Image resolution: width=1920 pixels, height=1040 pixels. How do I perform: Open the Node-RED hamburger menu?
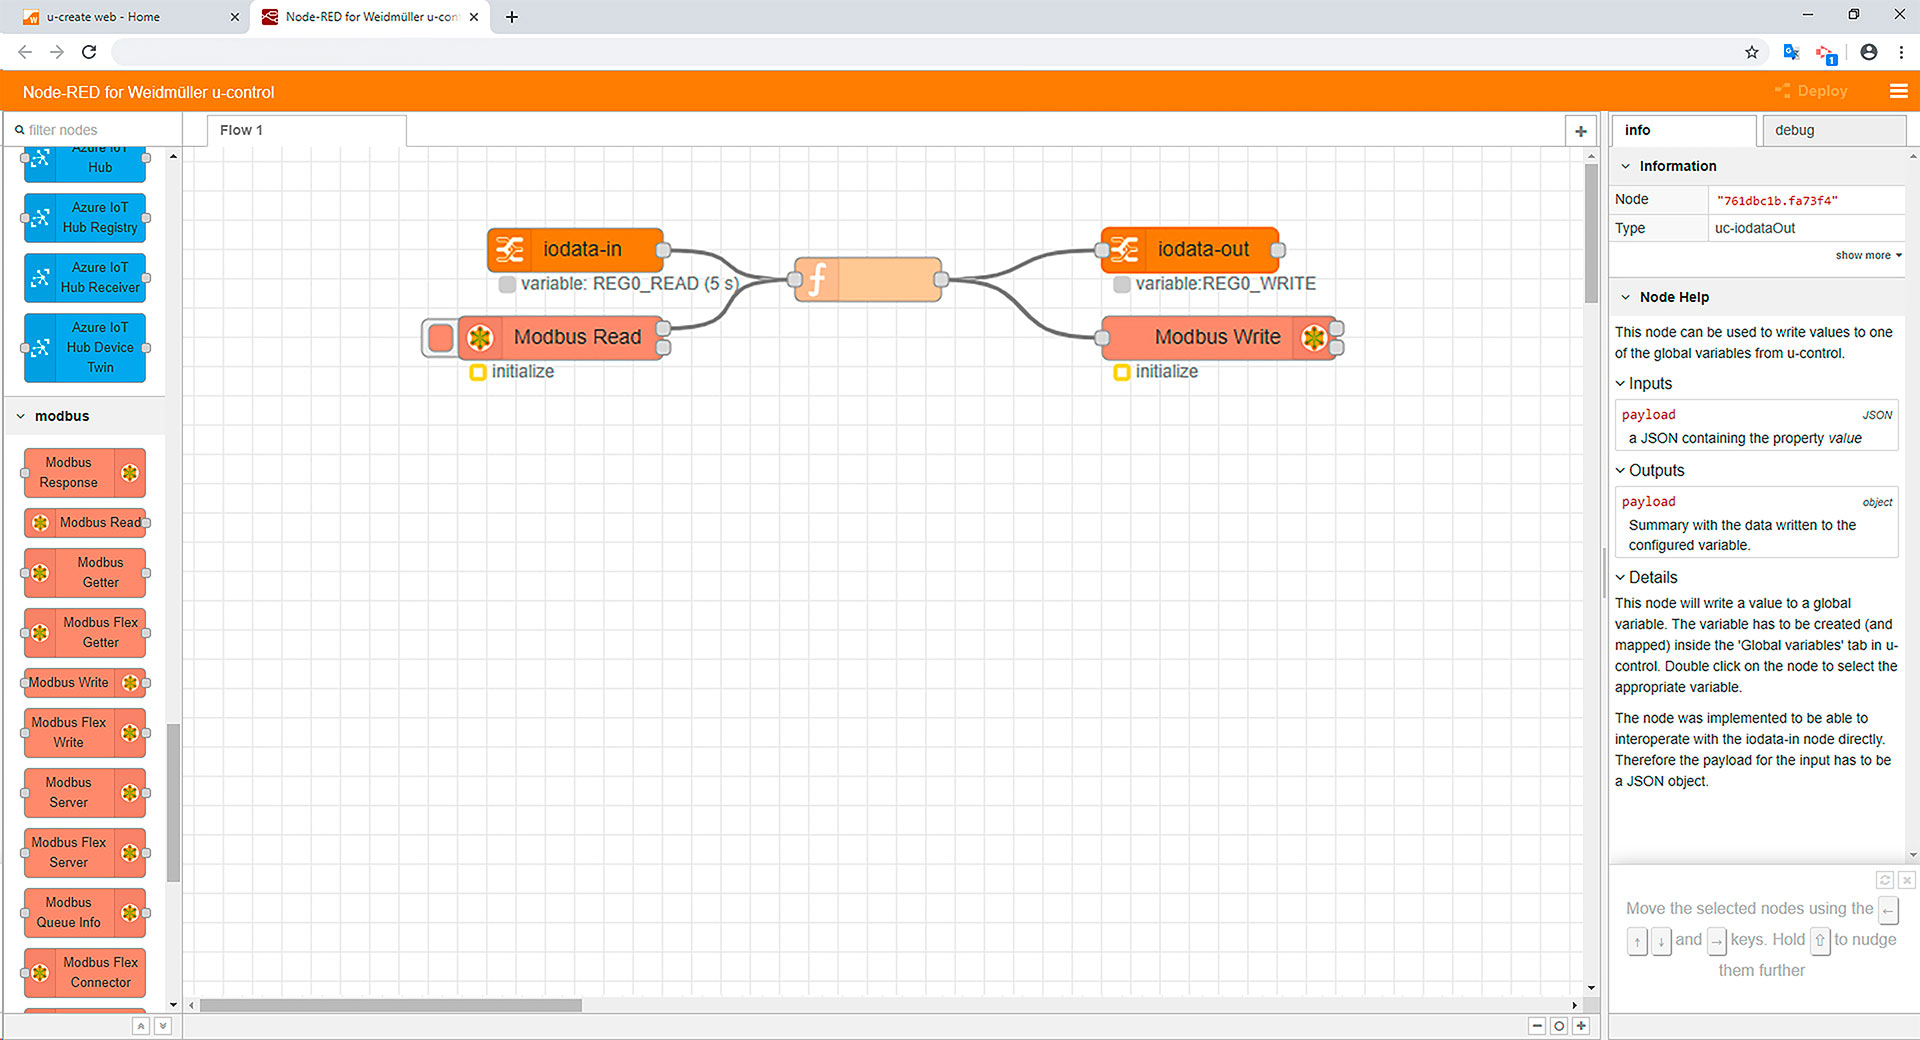[x=1898, y=91]
